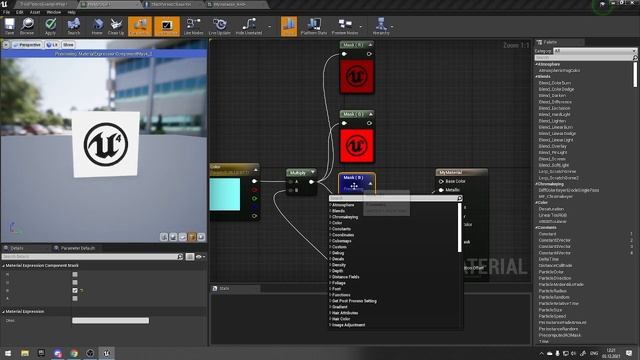The image size is (640, 360).
Task: Open the Details property matrix grid icon
Action: point(190,256)
